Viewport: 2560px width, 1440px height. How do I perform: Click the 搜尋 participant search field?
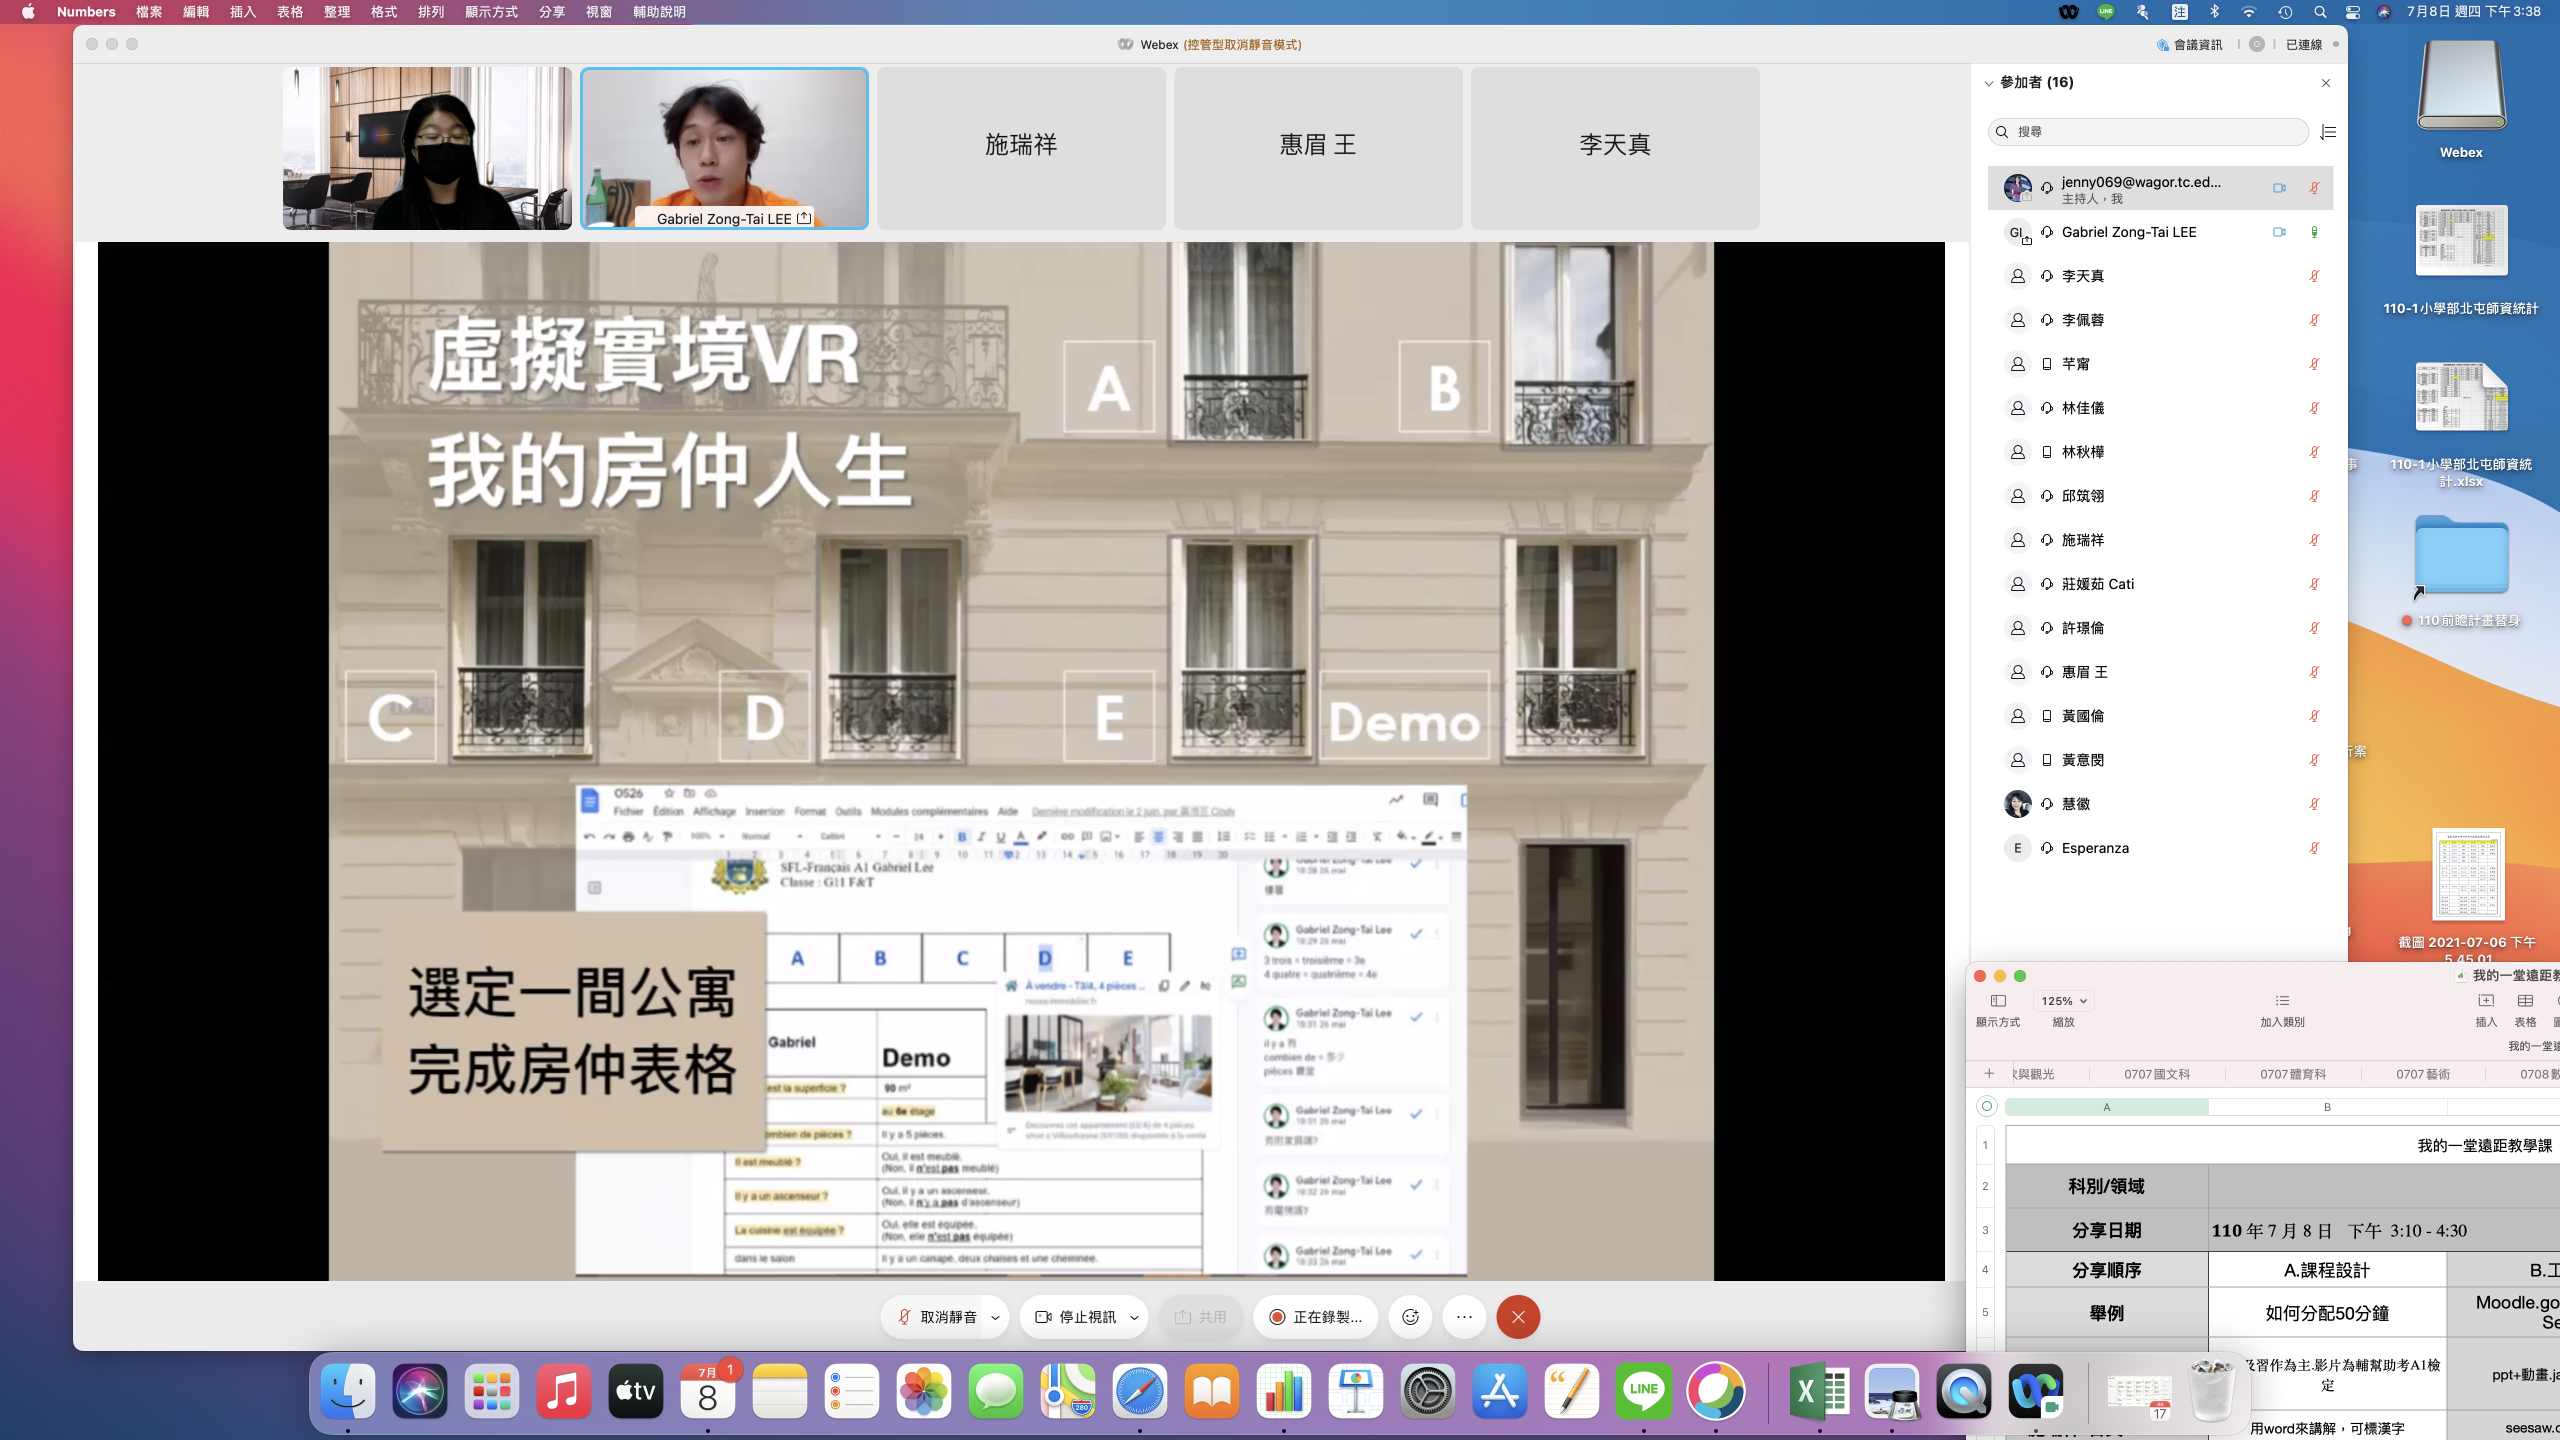tap(2150, 132)
